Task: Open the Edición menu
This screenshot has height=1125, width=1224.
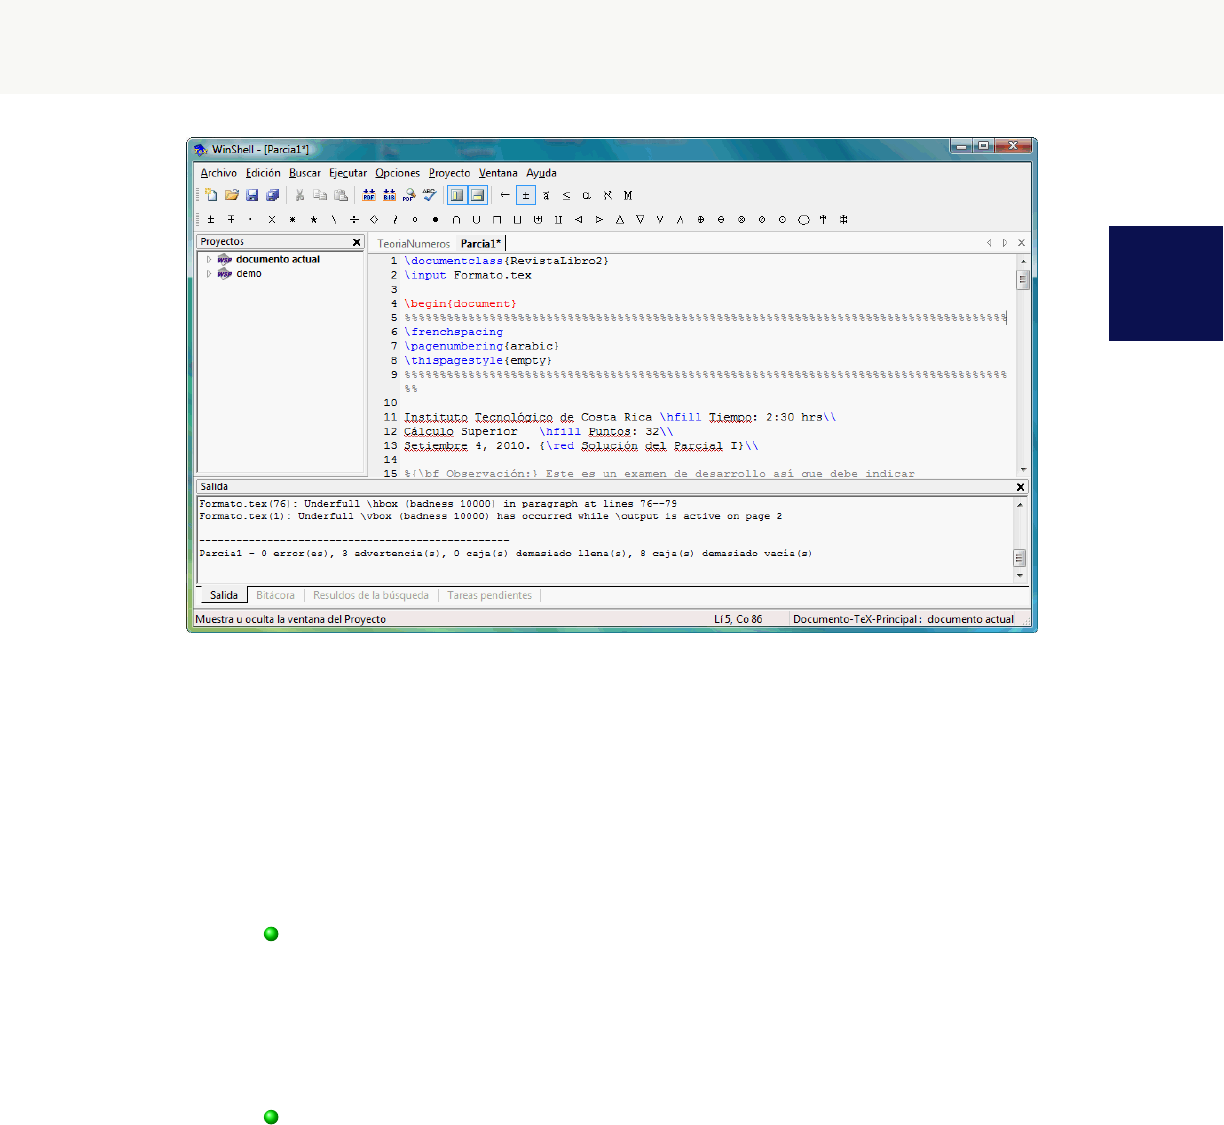Action: coord(263,173)
